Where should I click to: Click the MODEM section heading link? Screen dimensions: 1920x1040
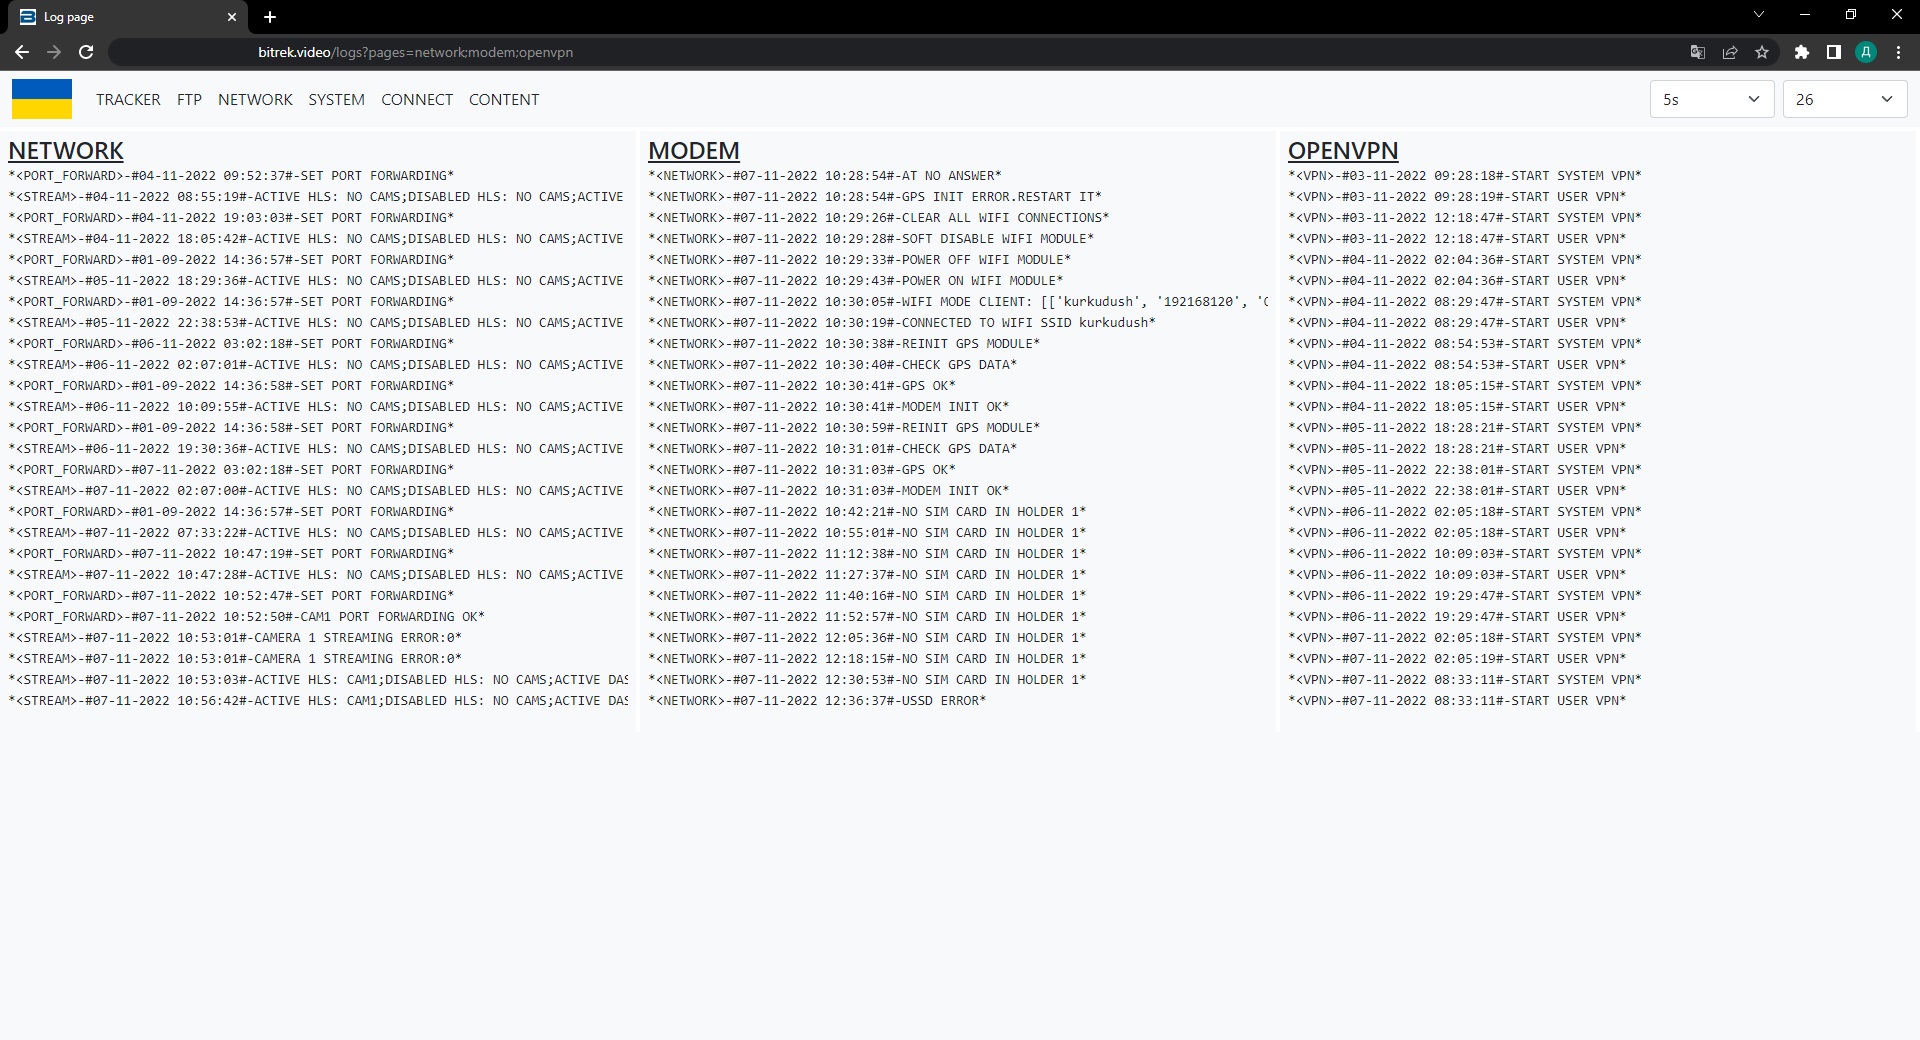693,151
